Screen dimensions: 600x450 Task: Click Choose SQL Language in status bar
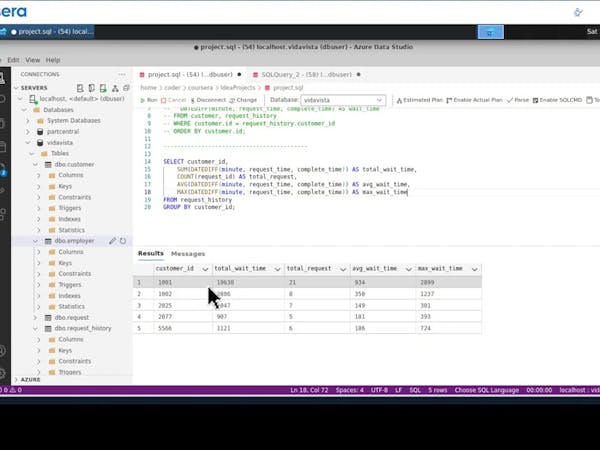click(x=487, y=390)
